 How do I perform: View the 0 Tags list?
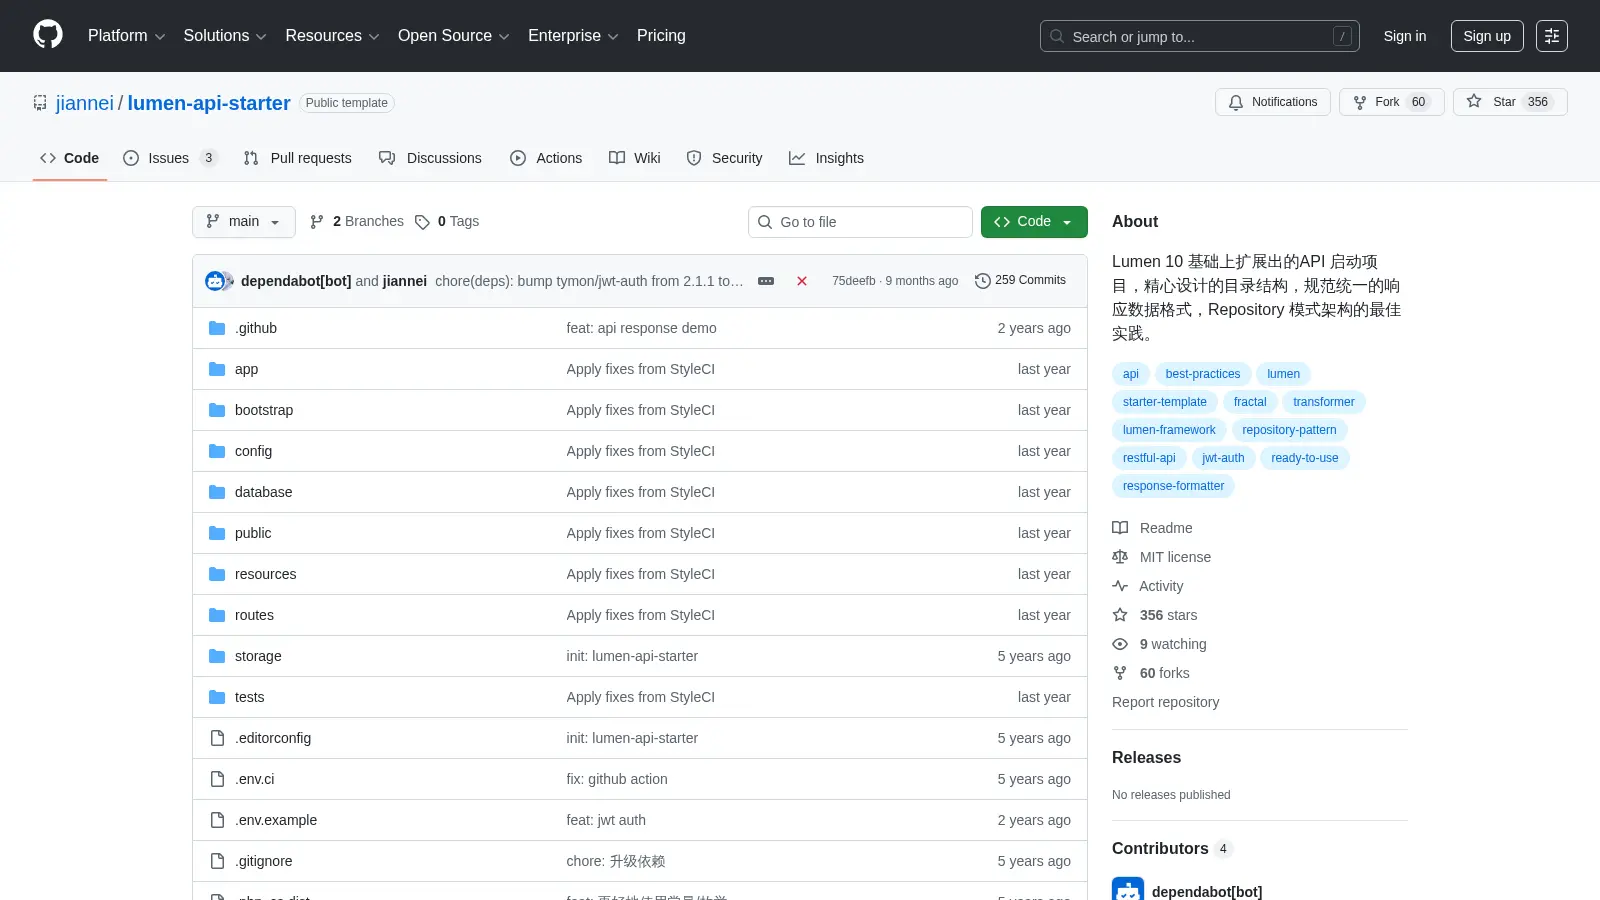pyautogui.click(x=447, y=221)
